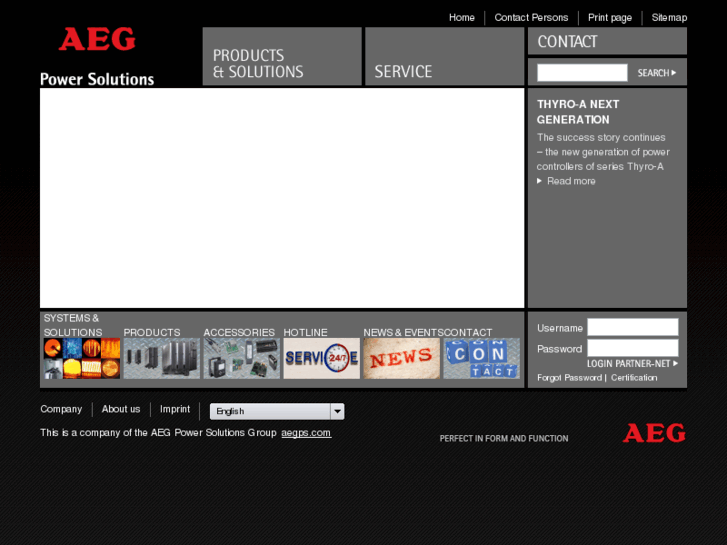Viewport: 727px width, 545px height.
Task: Open the Service 24/7 hotline thumbnail
Action: (322, 358)
